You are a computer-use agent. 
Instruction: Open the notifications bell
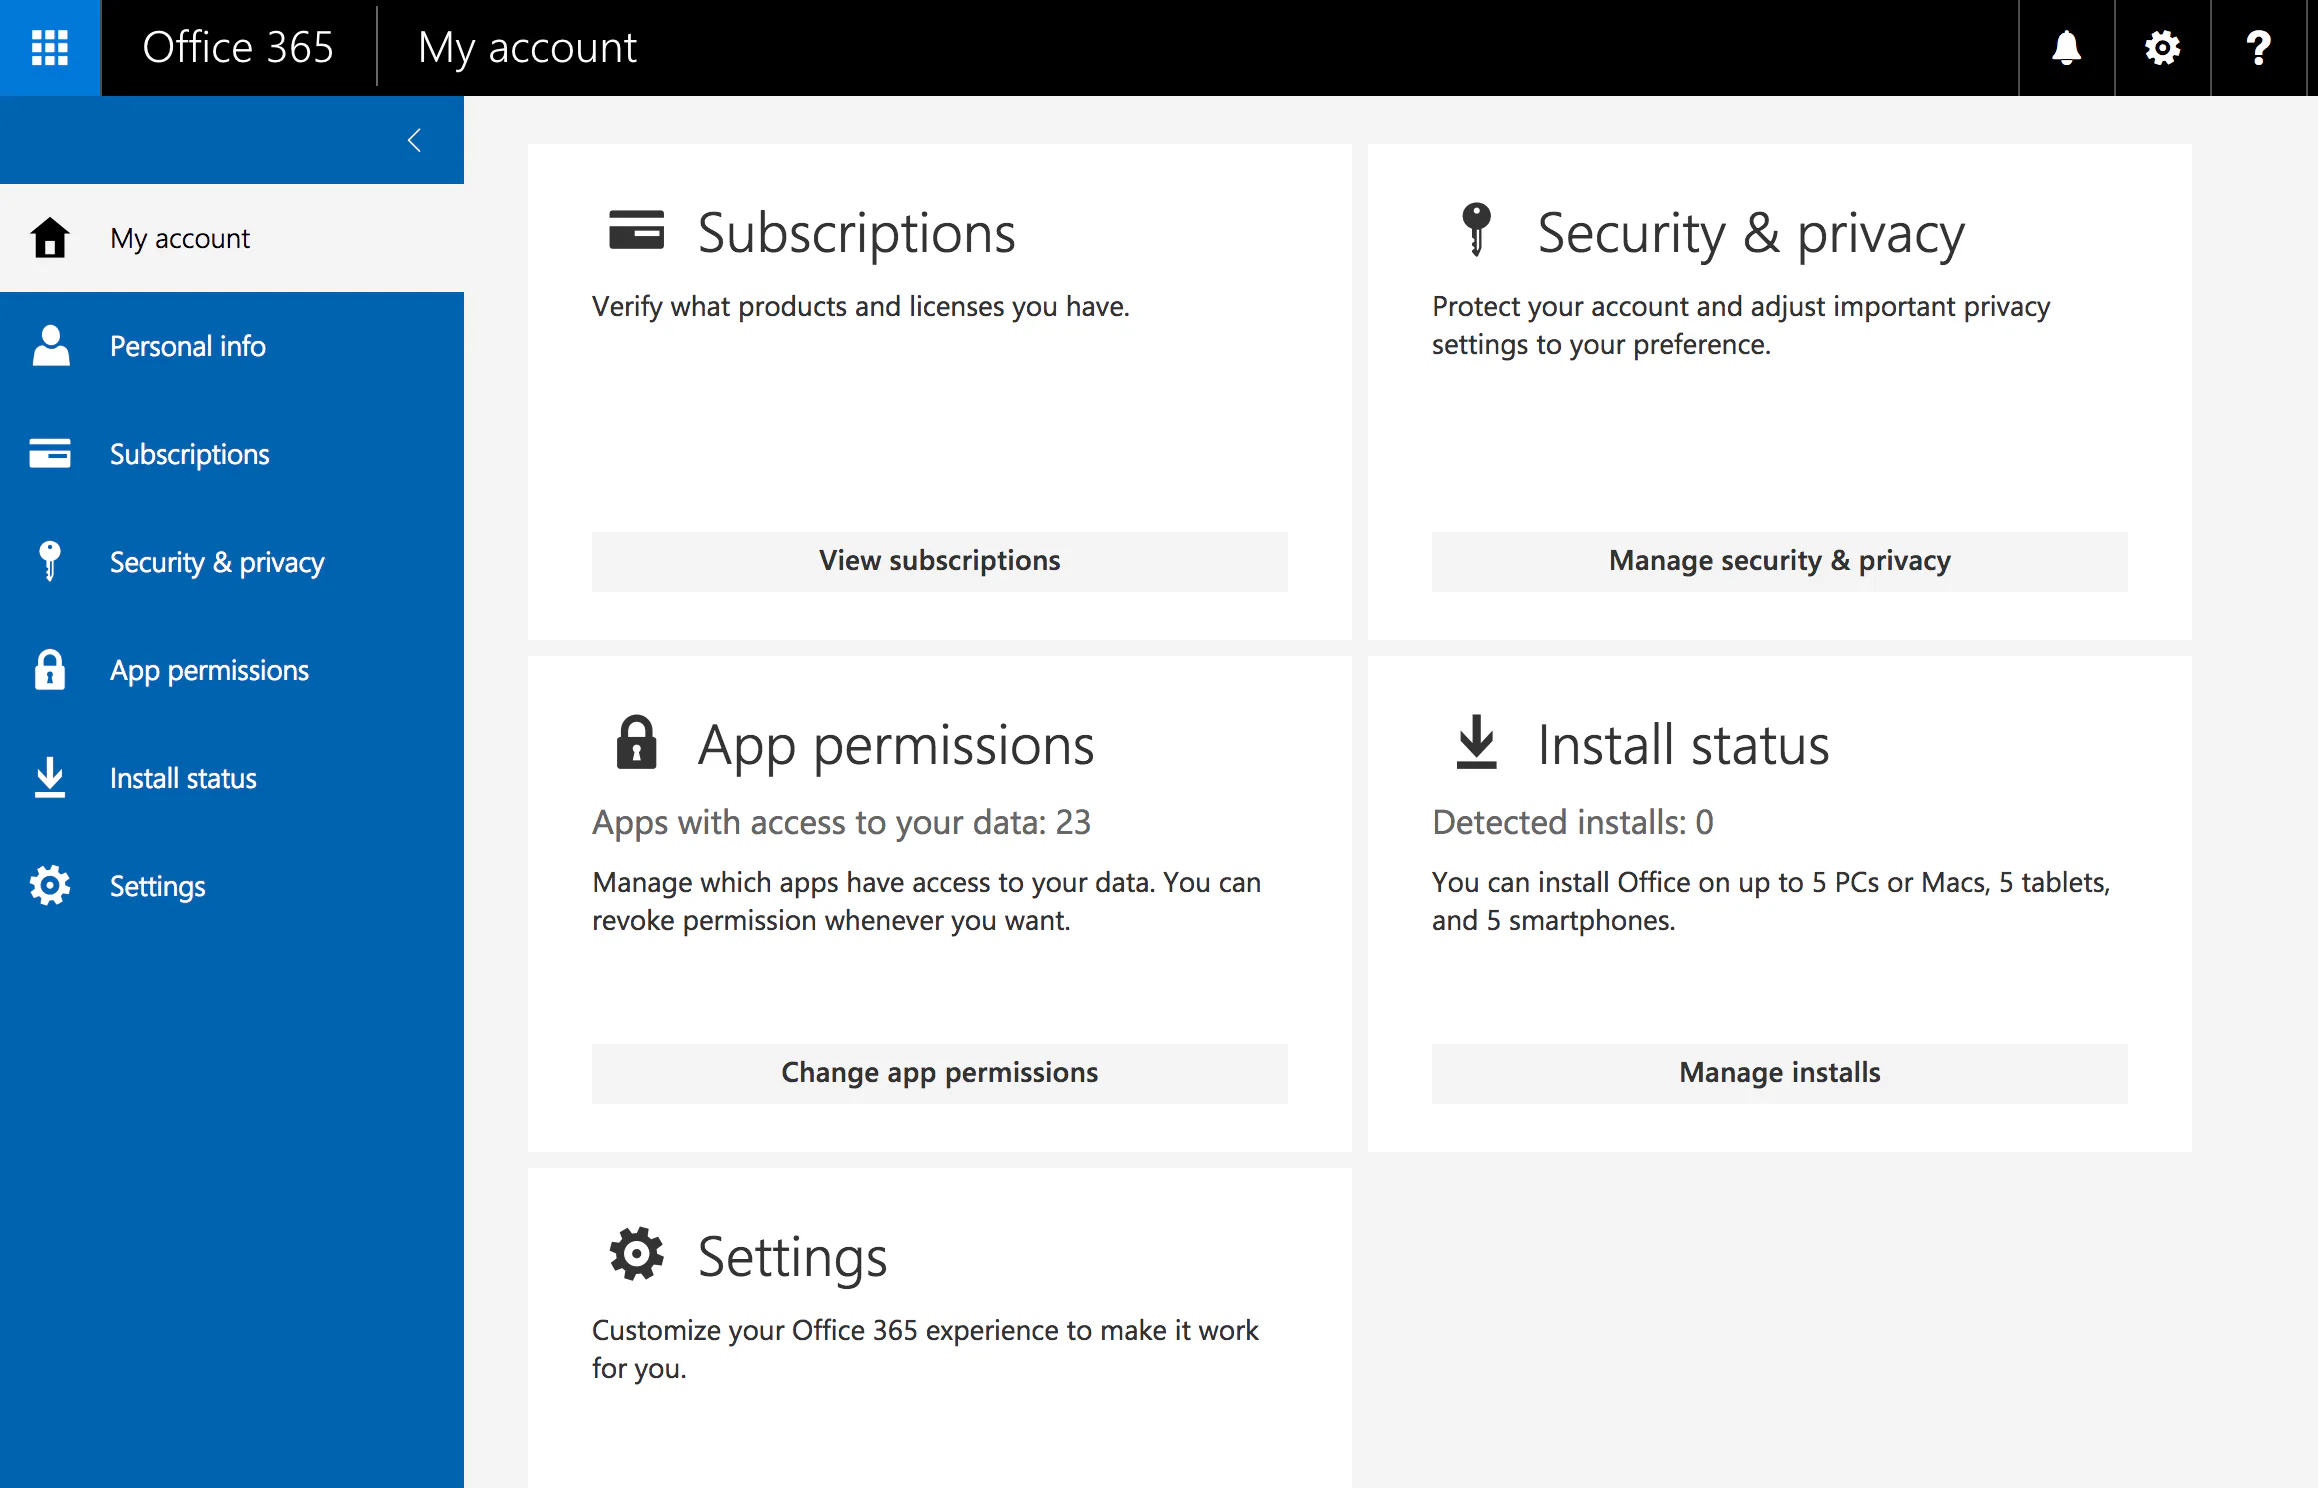click(x=2066, y=47)
